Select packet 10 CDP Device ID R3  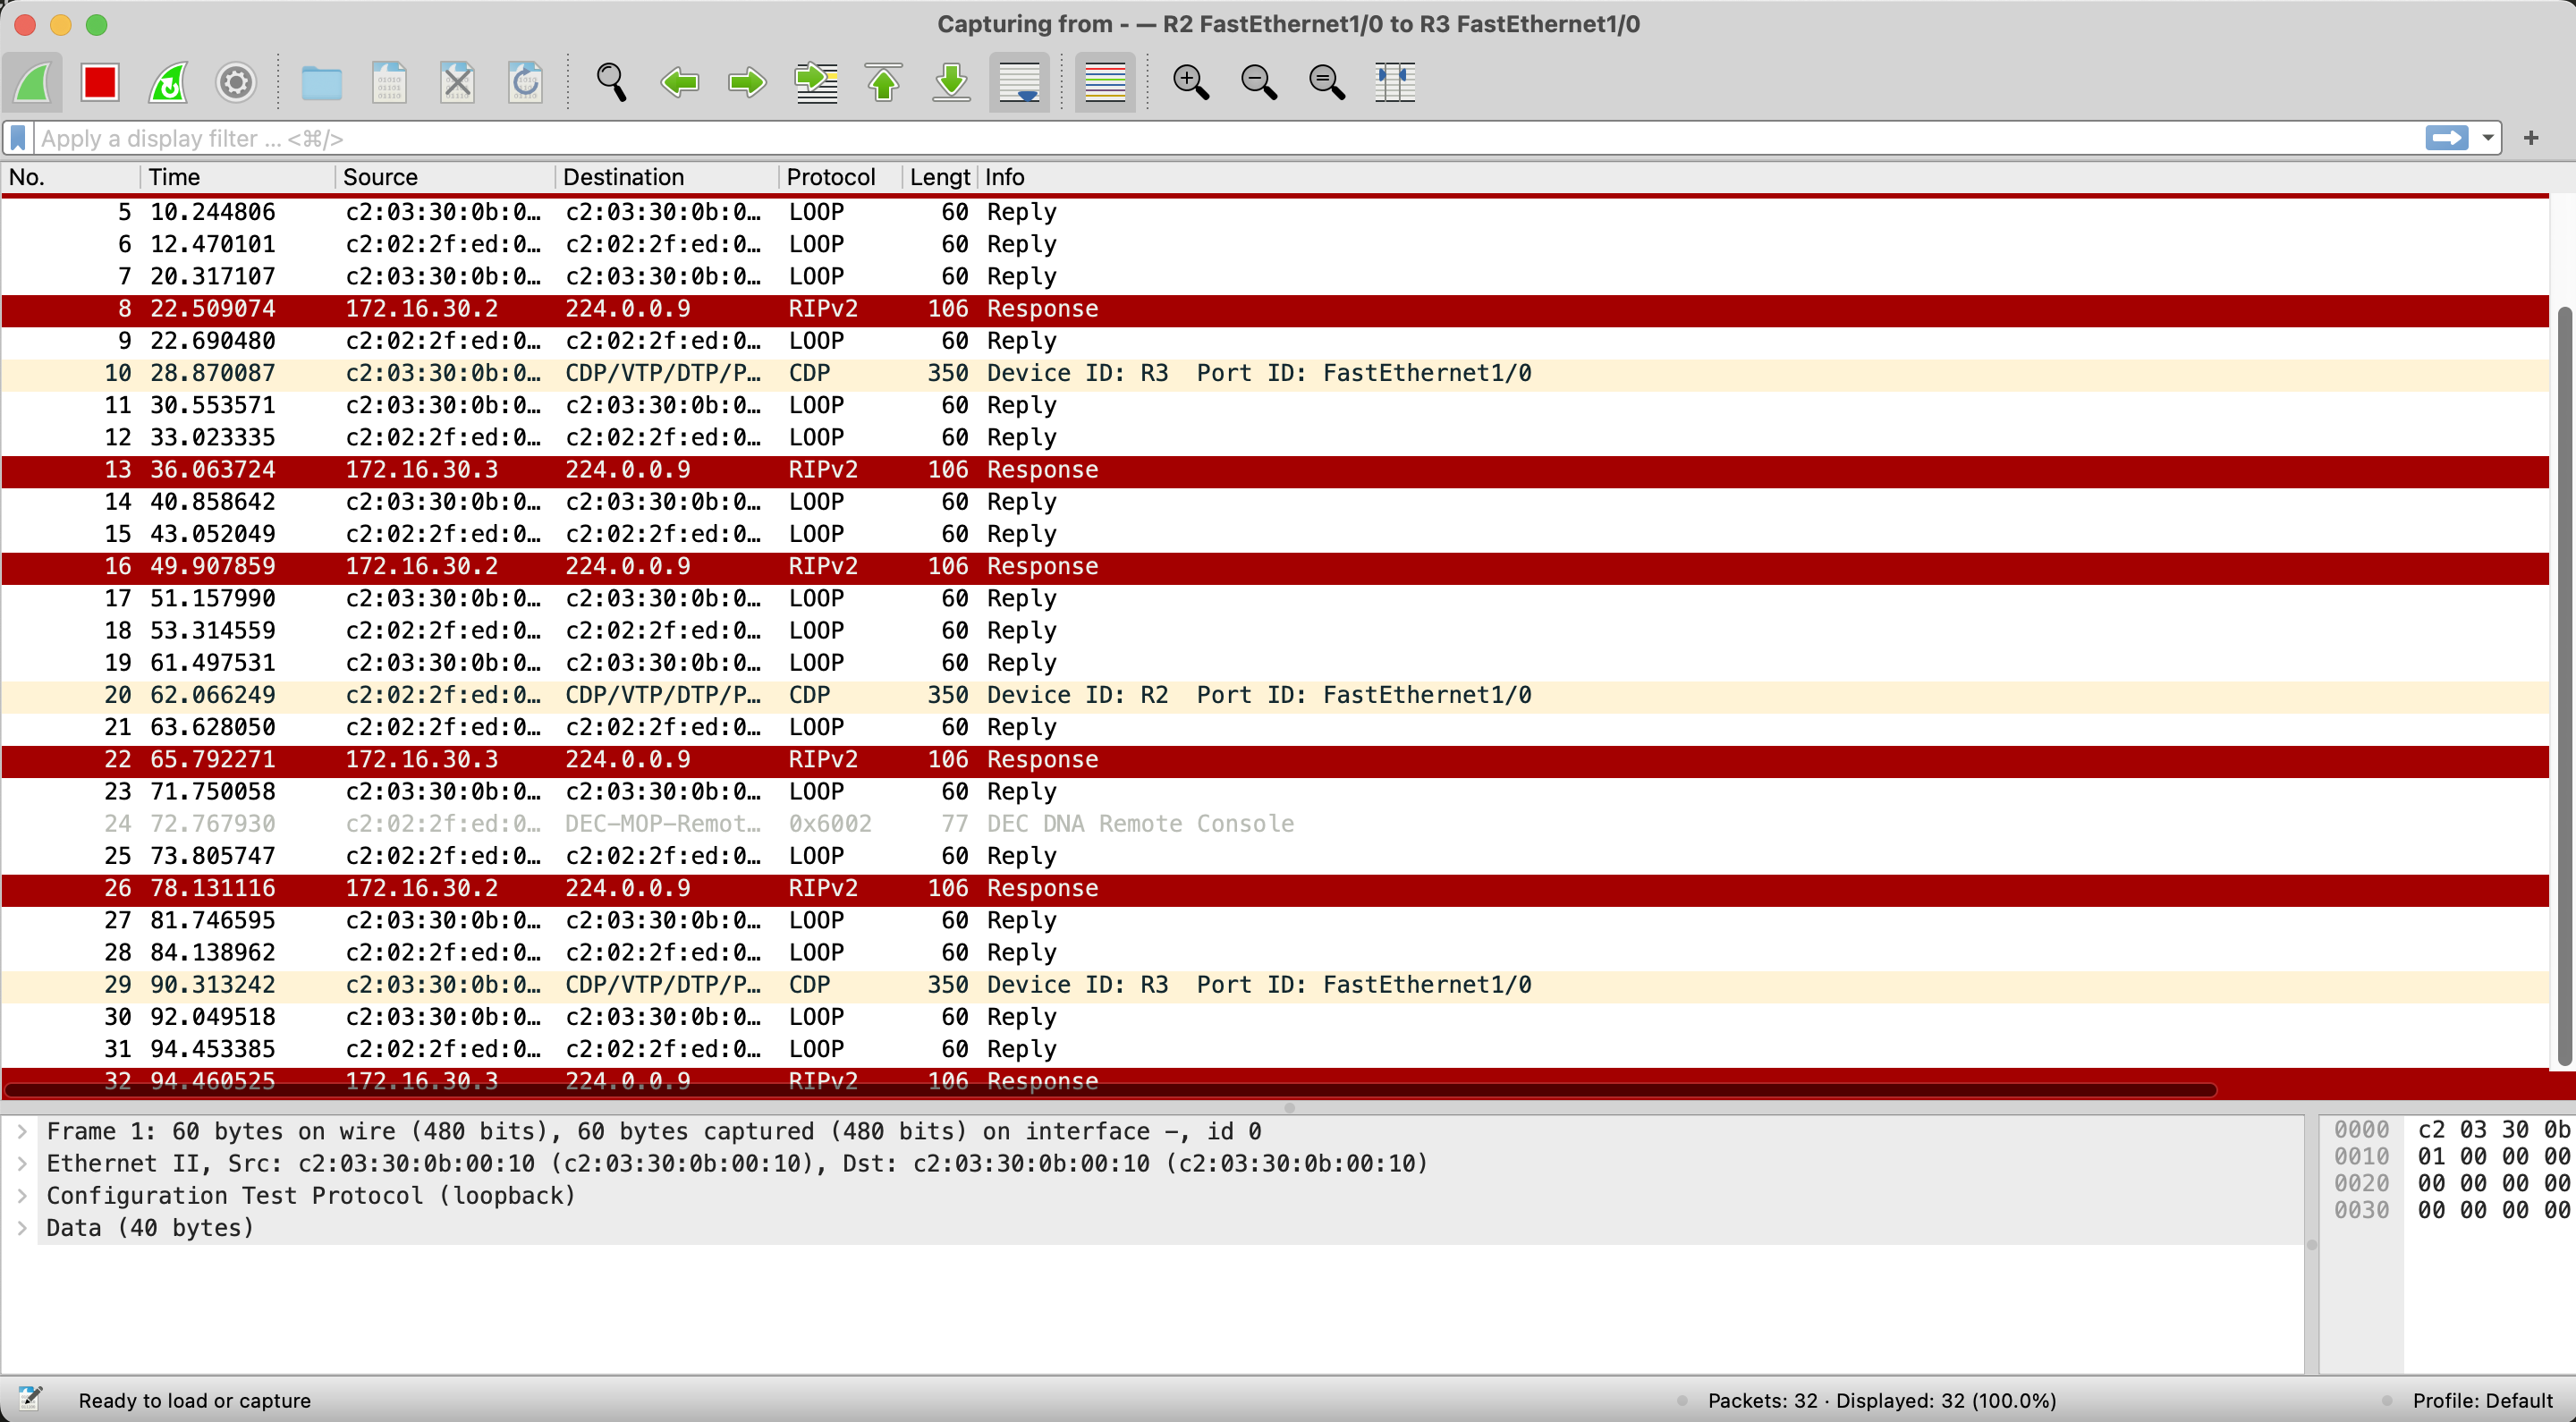tap(1275, 373)
